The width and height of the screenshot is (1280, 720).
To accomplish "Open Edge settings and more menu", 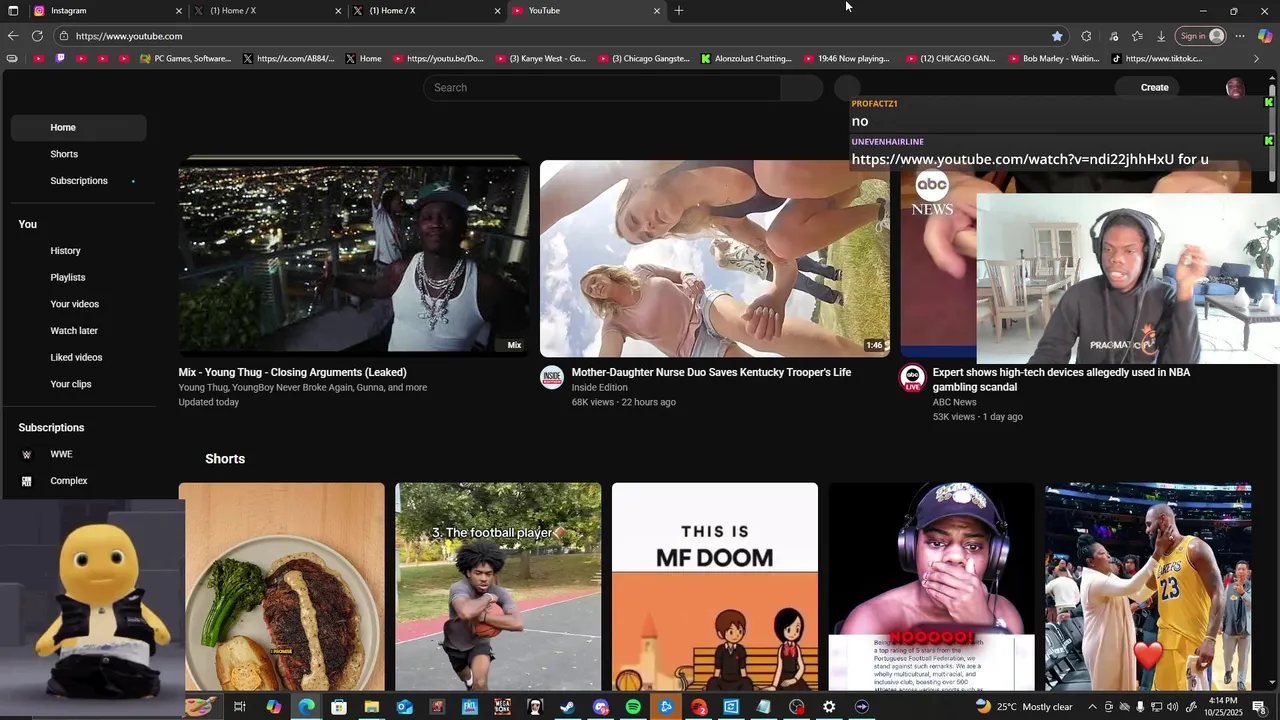I will click(x=1240, y=36).
